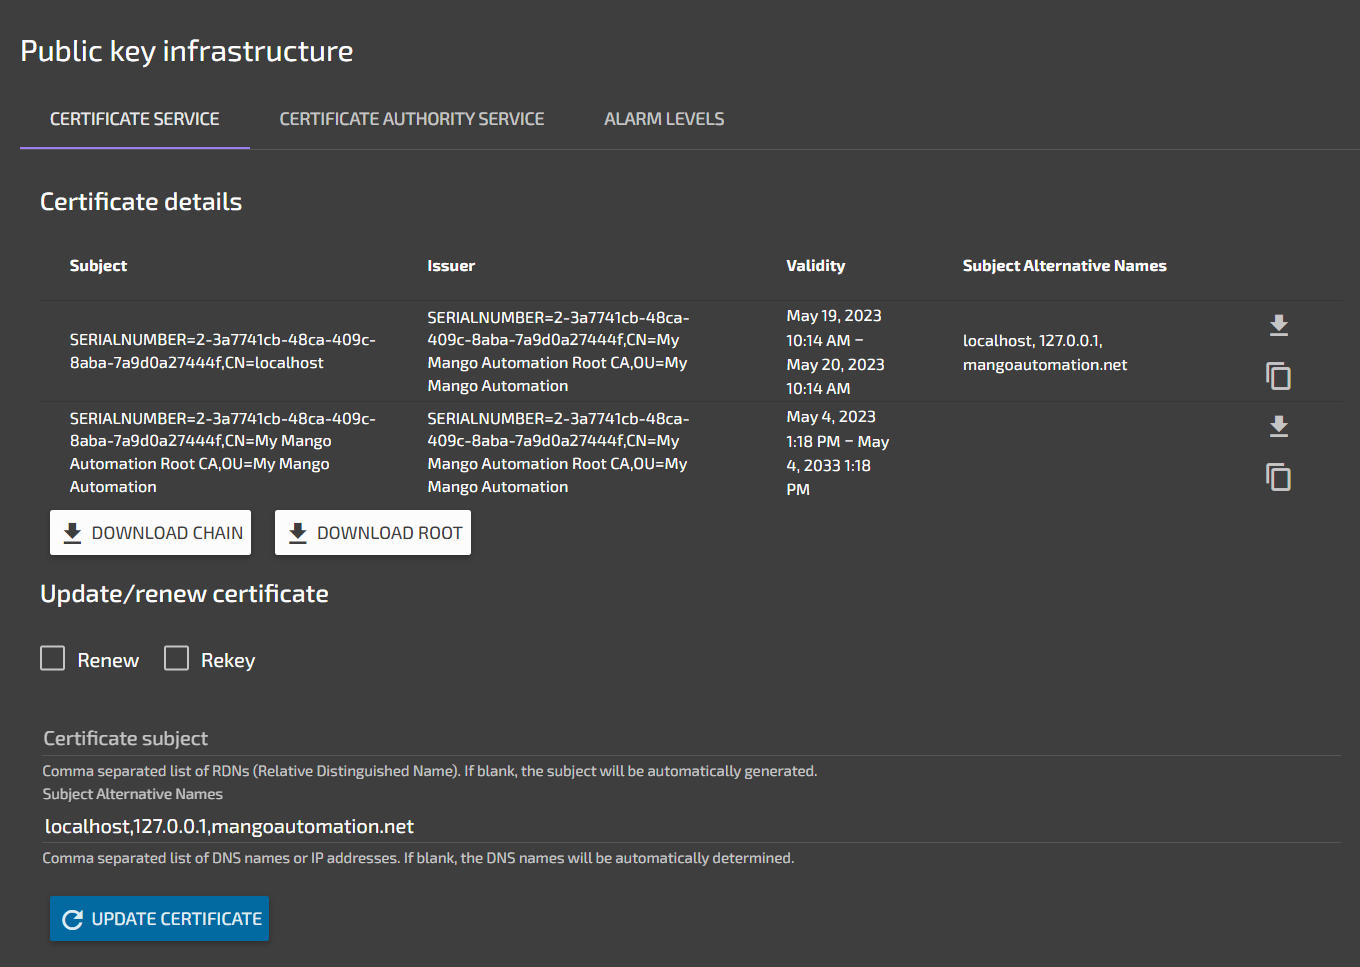Copy the localhost certificate to clipboard
1360x967 pixels.
coord(1278,376)
